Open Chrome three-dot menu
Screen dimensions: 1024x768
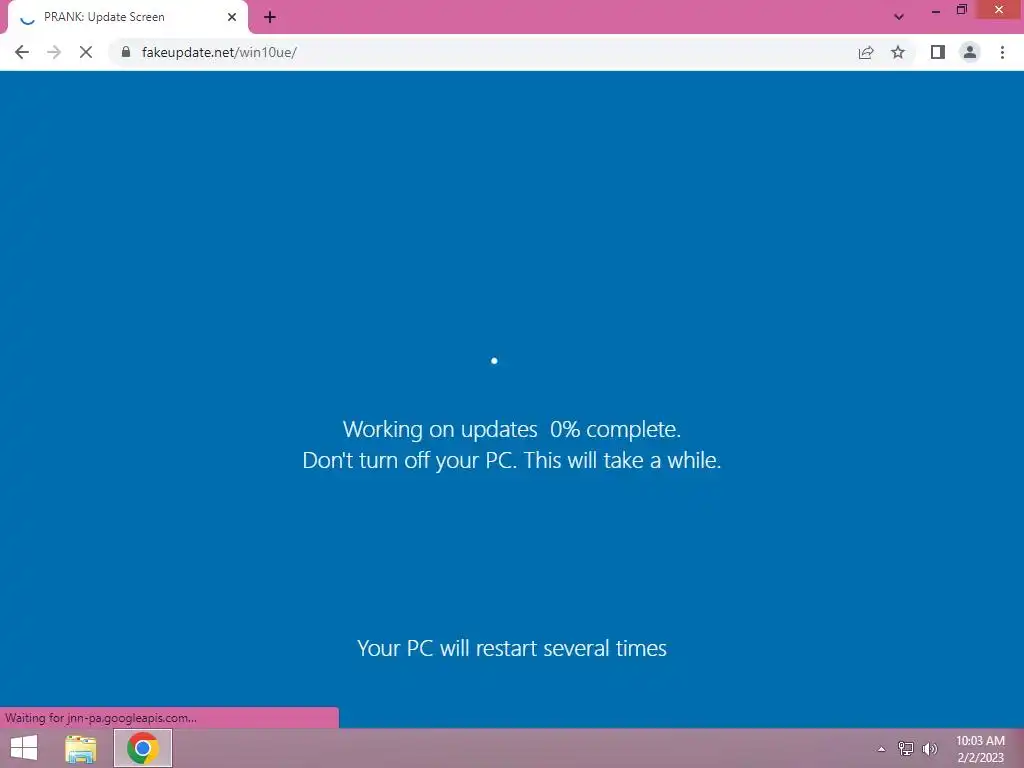(x=1002, y=52)
